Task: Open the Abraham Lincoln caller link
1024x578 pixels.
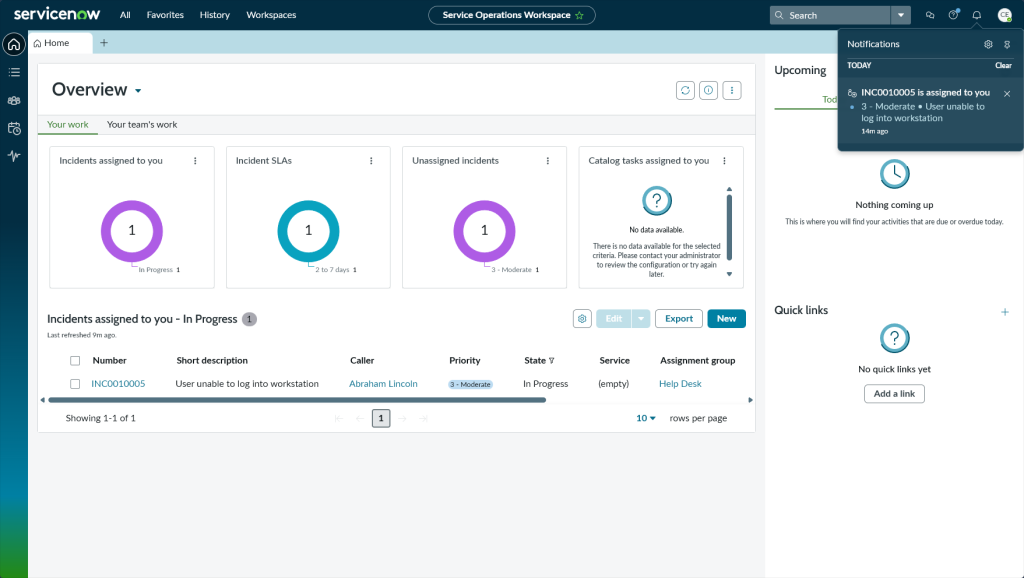Action: [383, 384]
